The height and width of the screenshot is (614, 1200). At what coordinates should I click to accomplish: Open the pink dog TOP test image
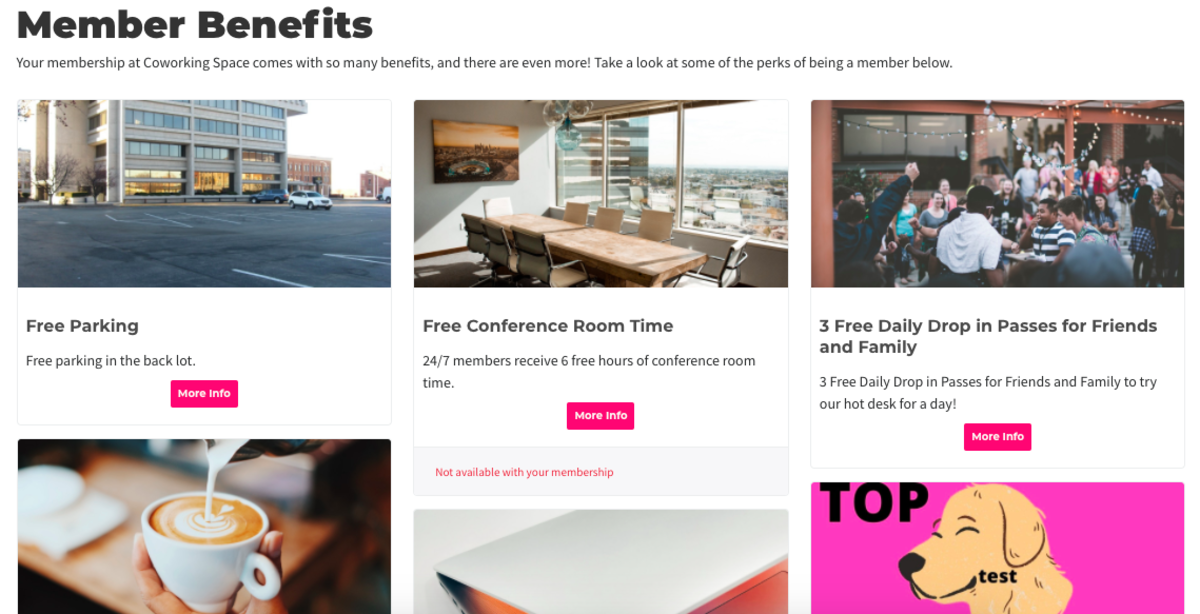997,547
